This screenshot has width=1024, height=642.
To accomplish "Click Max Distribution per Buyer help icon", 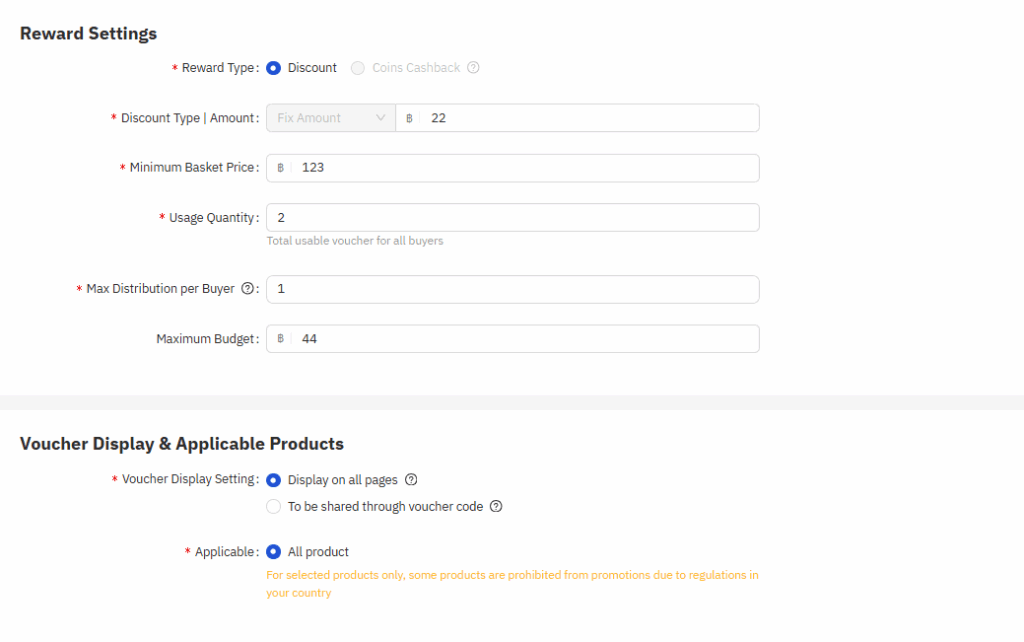I will [x=247, y=289].
